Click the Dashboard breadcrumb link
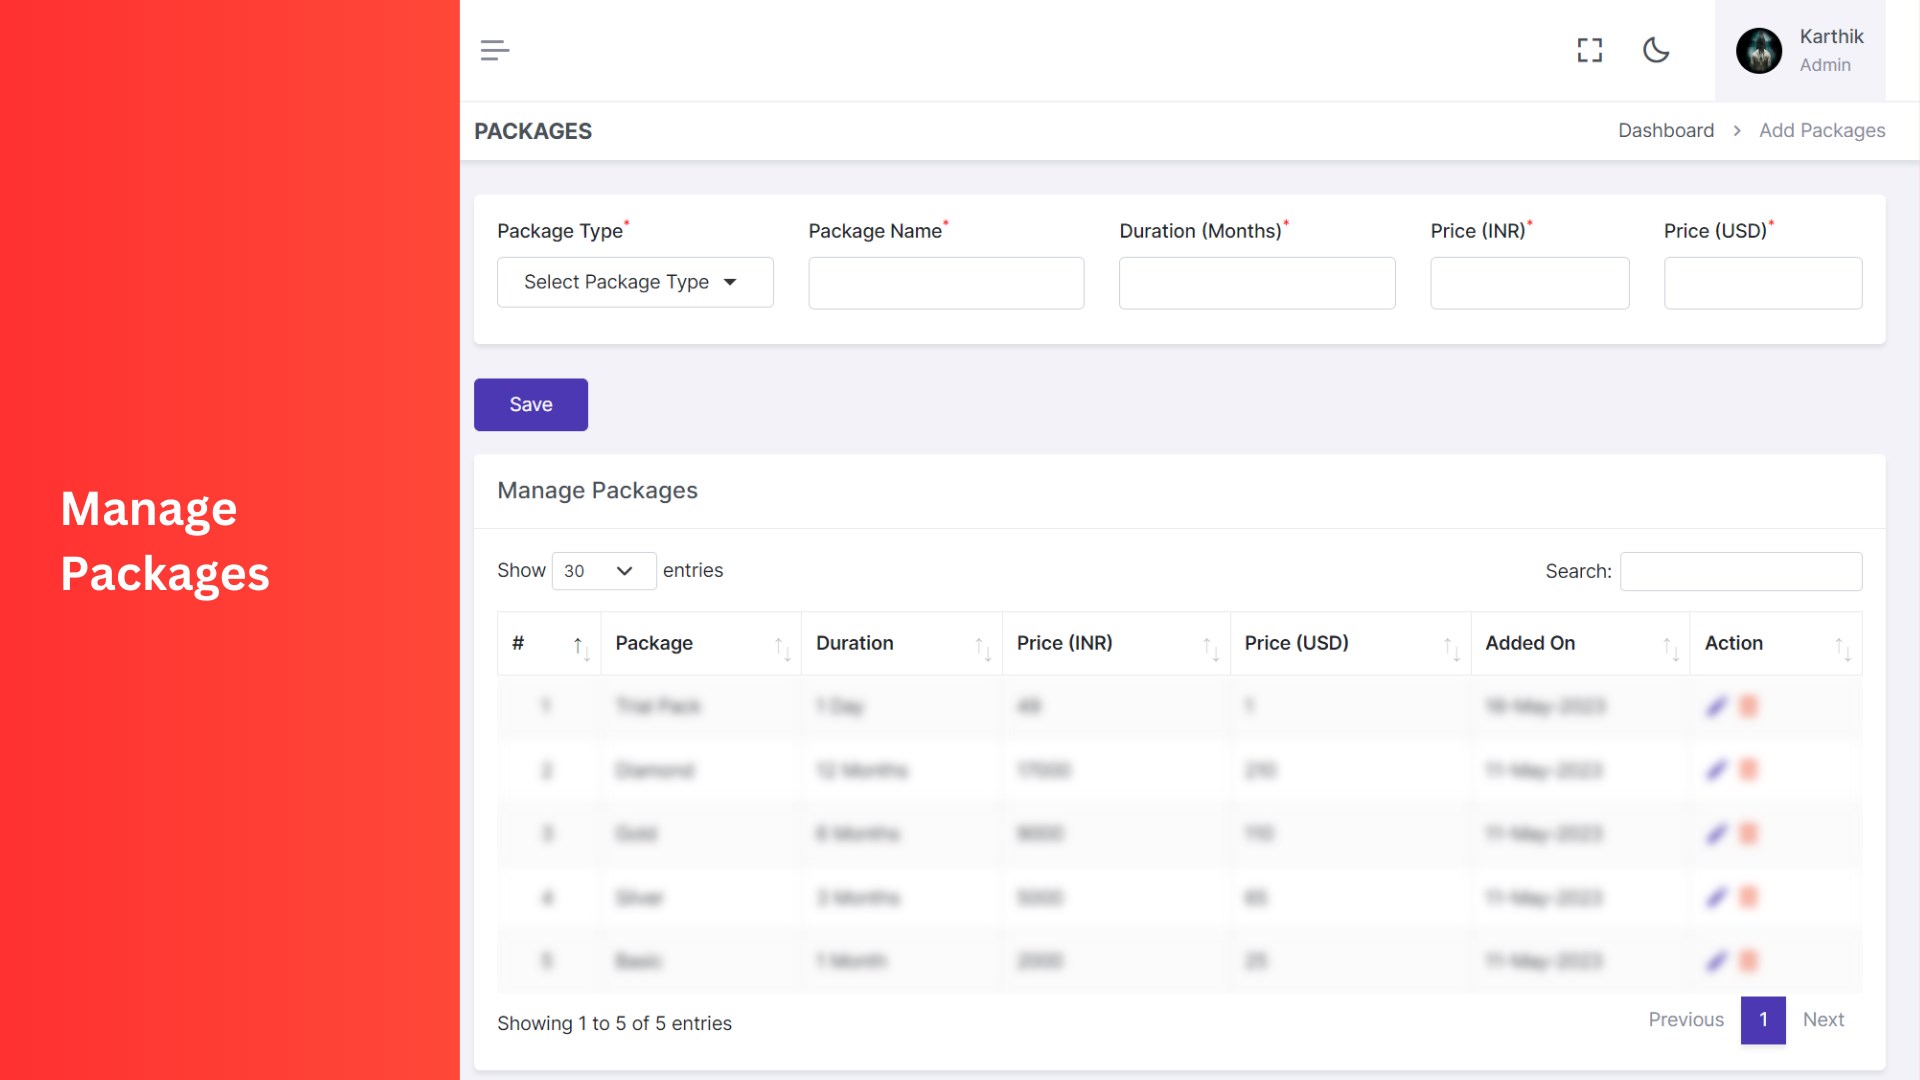Screen dimensions: 1920x1080 pyautogui.click(x=1667, y=129)
